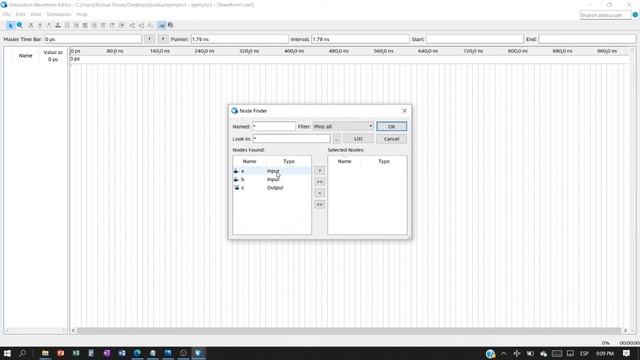The image size is (640, 360).
Task: Open the File menu
Action: (x=7, y=14)
